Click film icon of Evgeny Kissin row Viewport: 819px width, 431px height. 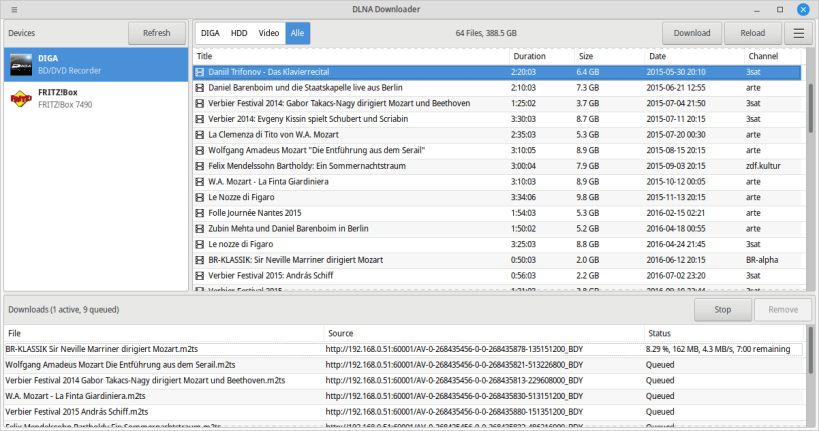click(x=200, y=119)
